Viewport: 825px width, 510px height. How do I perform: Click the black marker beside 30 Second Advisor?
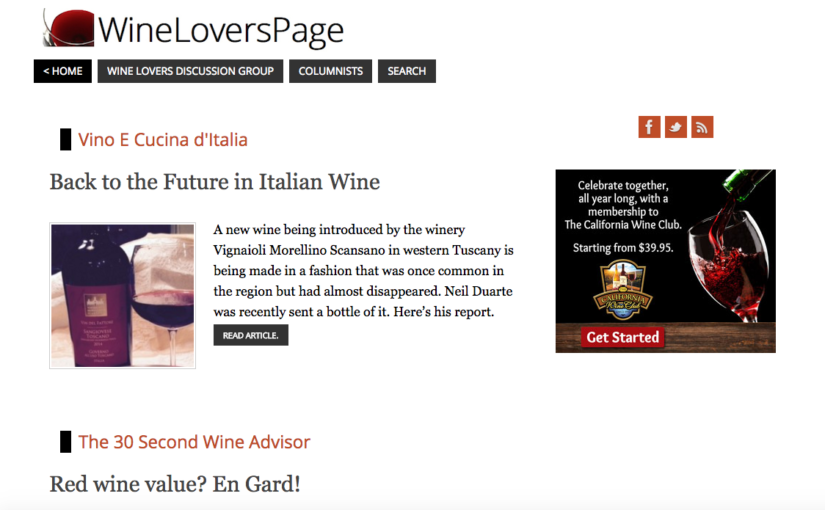65,442
